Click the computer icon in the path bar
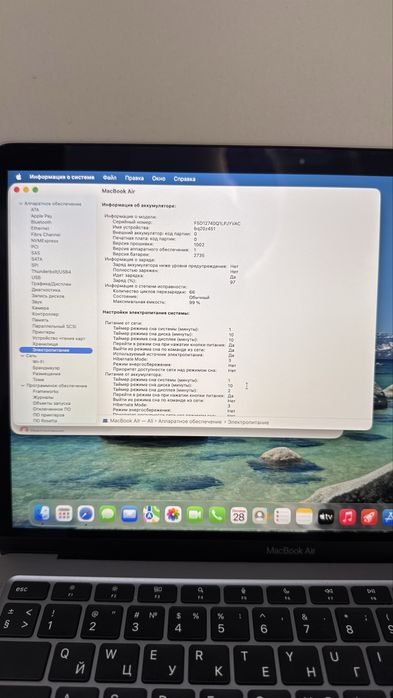This screenshot has width=393, height=698. coord(105,420)
